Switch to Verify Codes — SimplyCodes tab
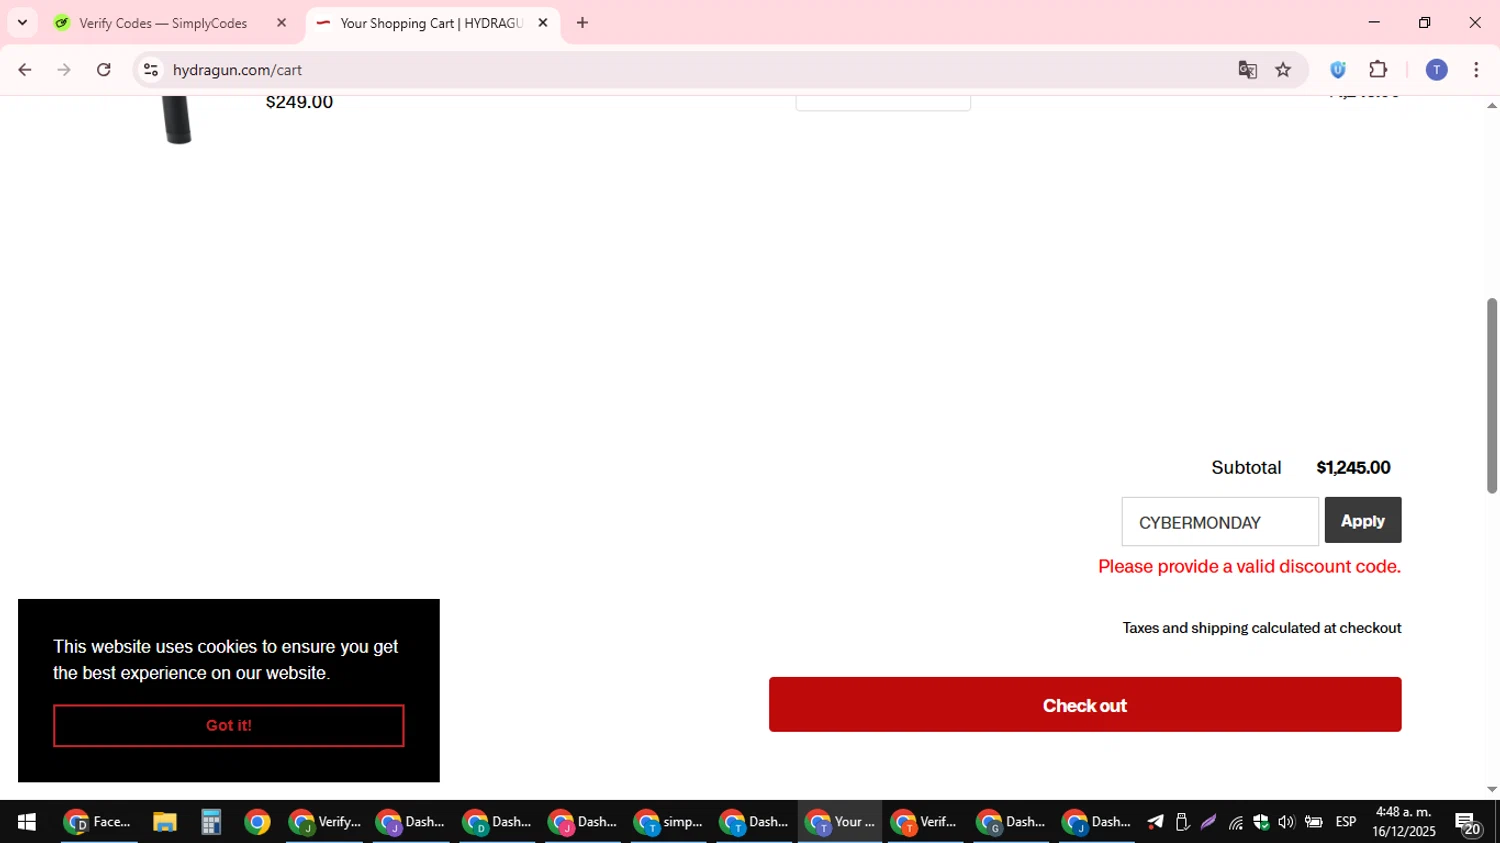 [162, 23]
